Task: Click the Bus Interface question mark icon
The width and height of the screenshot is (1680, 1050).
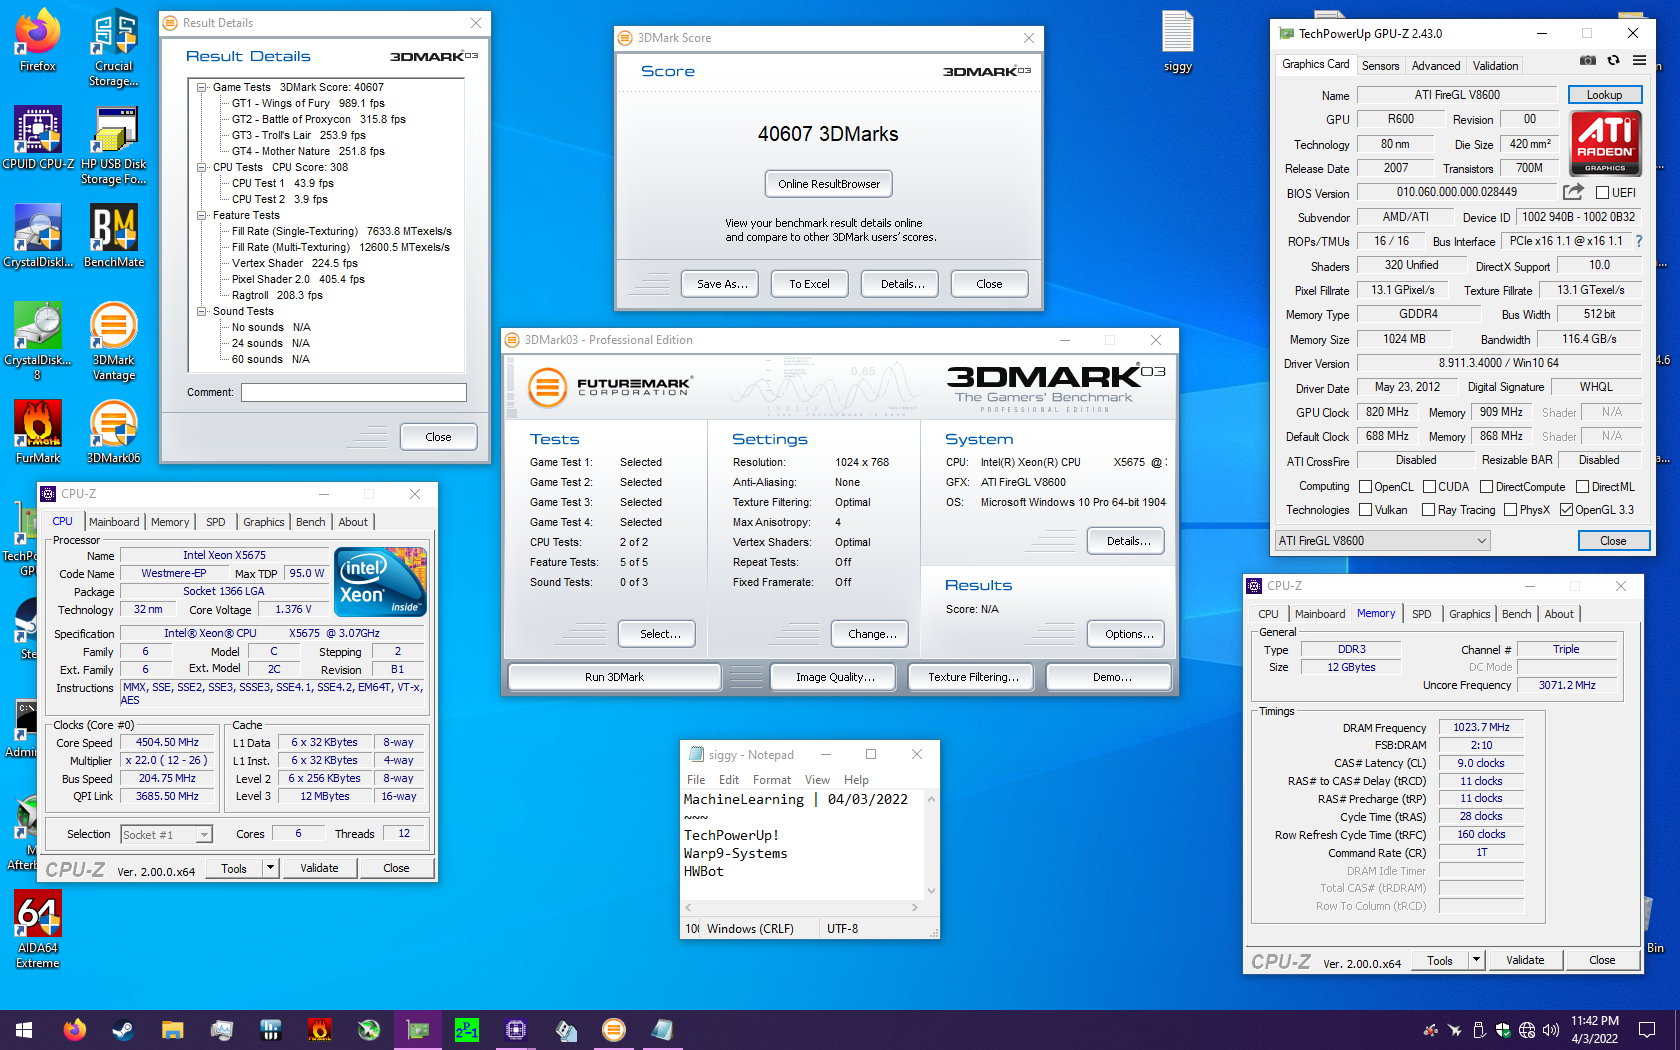Action: 1639,241
